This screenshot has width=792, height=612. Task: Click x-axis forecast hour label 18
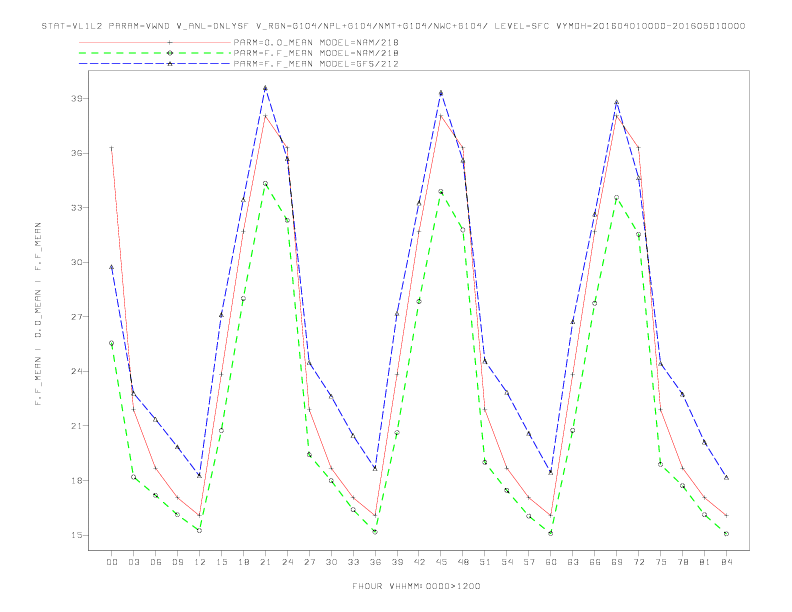pyautogui.click(x=243, y=562)
